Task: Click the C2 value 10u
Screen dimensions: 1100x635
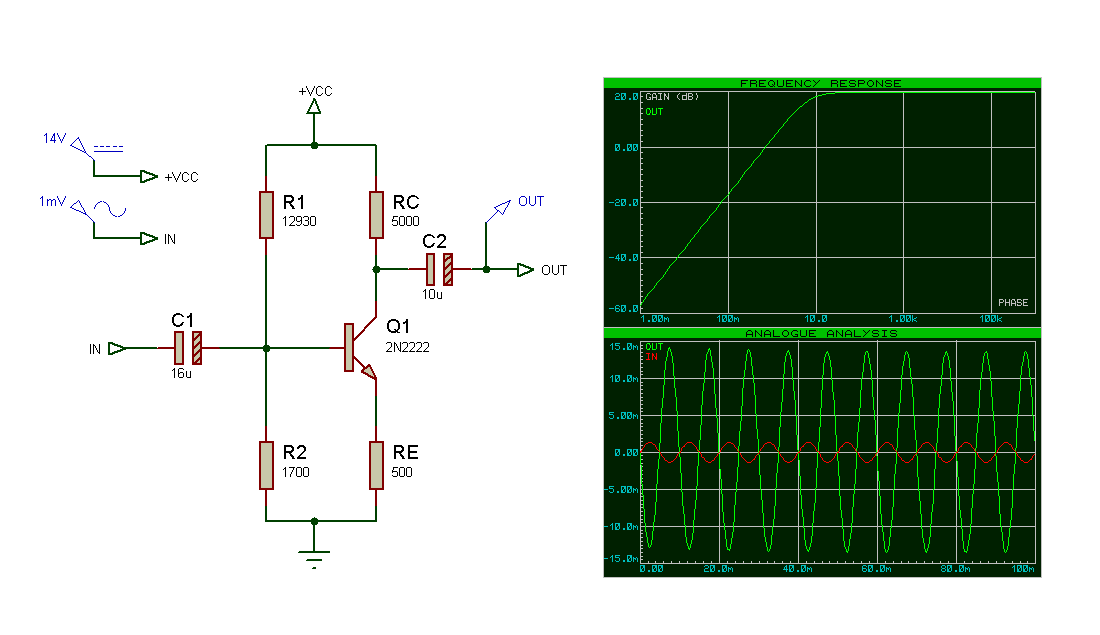Action: coord(432,295)
